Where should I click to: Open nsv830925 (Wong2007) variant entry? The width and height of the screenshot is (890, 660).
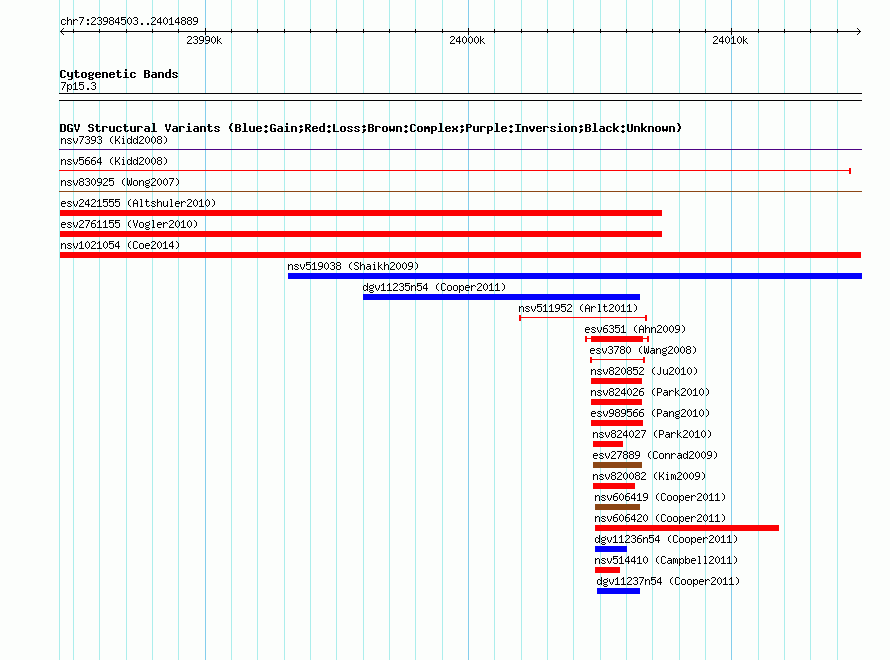pos(120,182)
